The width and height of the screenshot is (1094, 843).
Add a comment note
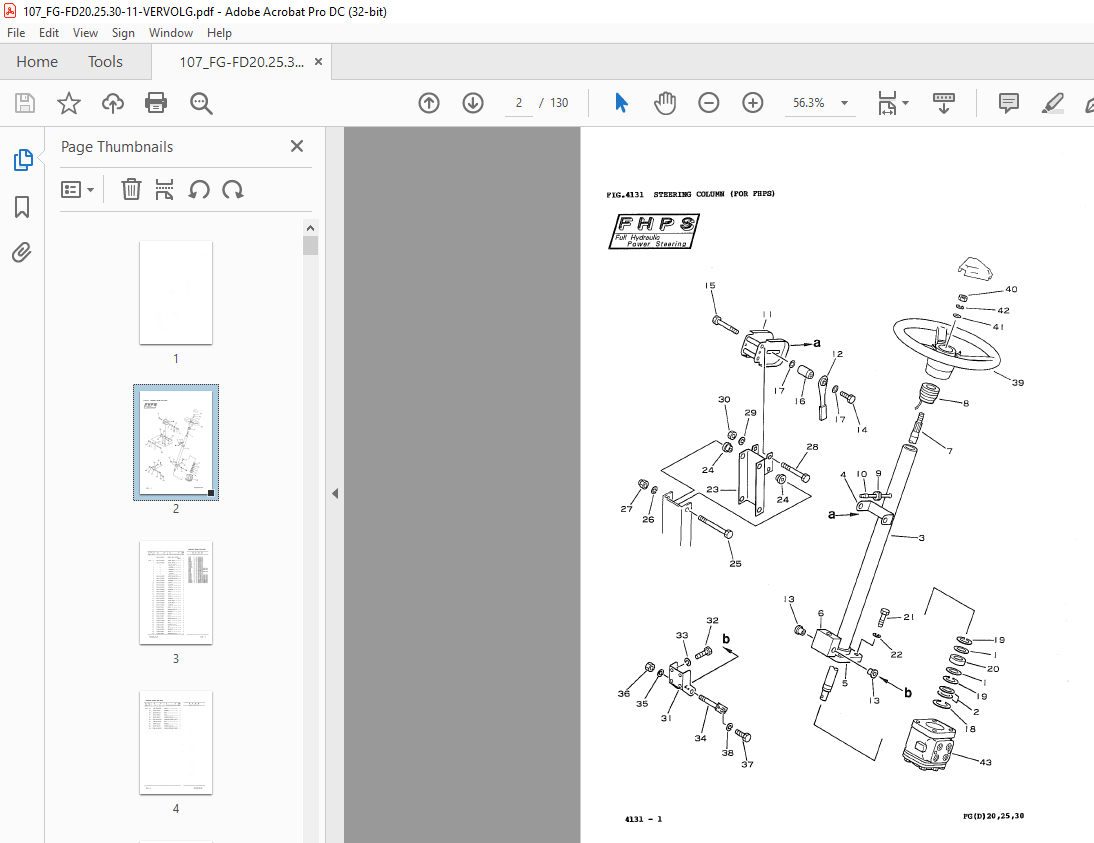1008,103
